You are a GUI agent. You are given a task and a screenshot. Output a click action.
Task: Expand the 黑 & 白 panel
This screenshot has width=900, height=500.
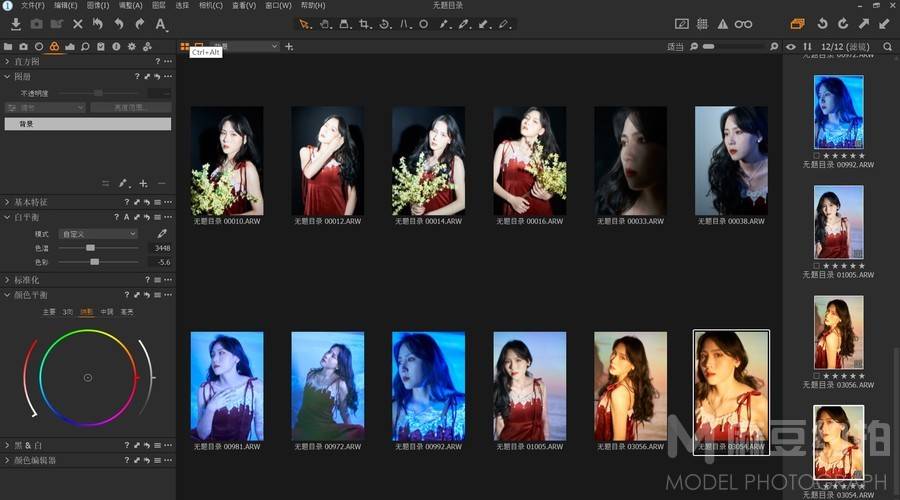click(x=7, y=445)
